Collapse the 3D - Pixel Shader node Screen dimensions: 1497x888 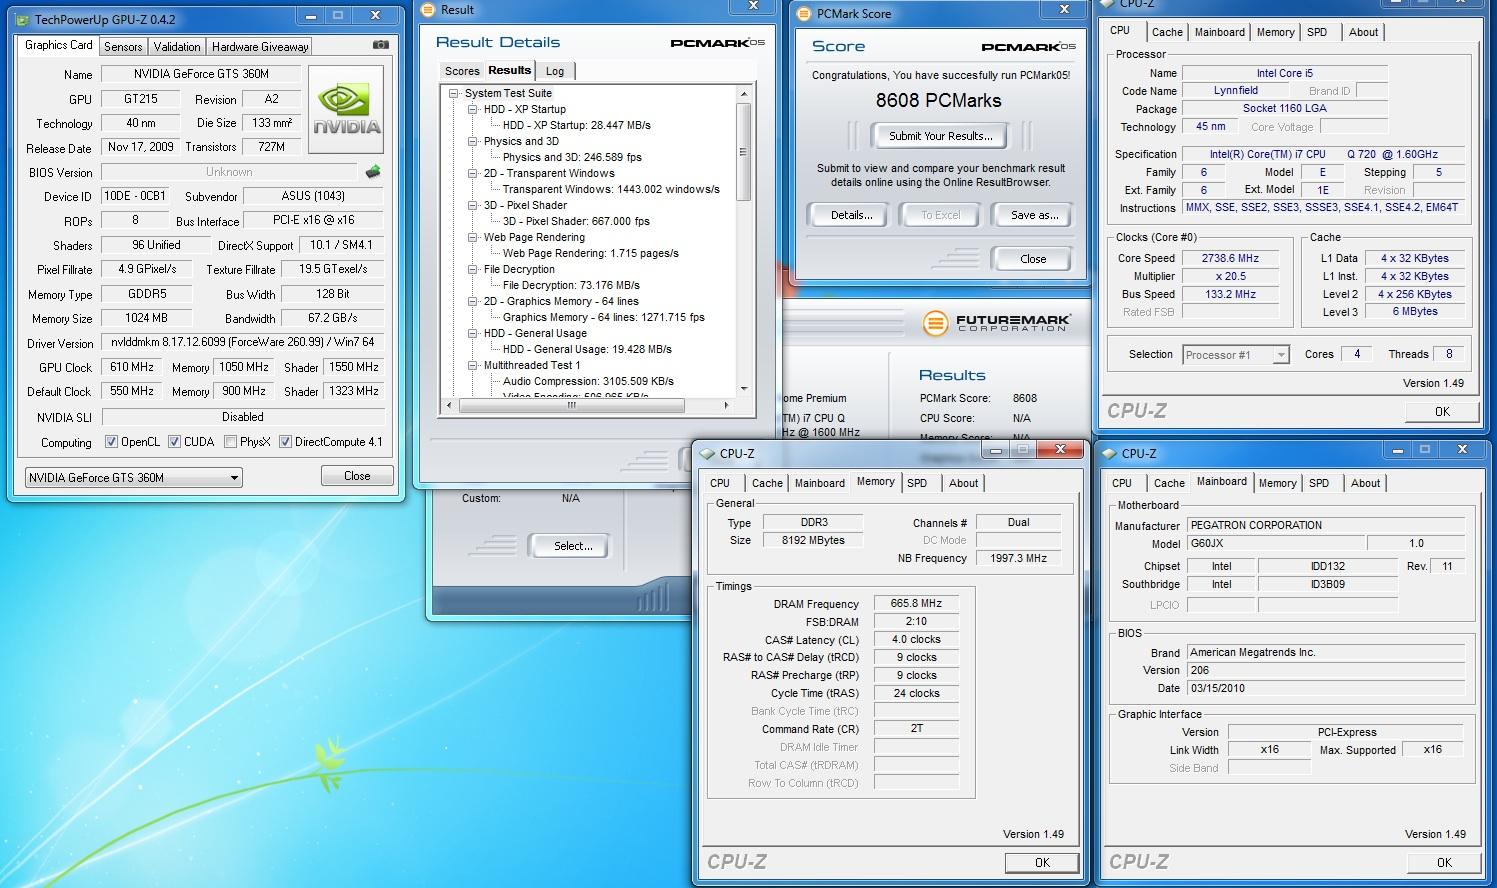[473, 205]
